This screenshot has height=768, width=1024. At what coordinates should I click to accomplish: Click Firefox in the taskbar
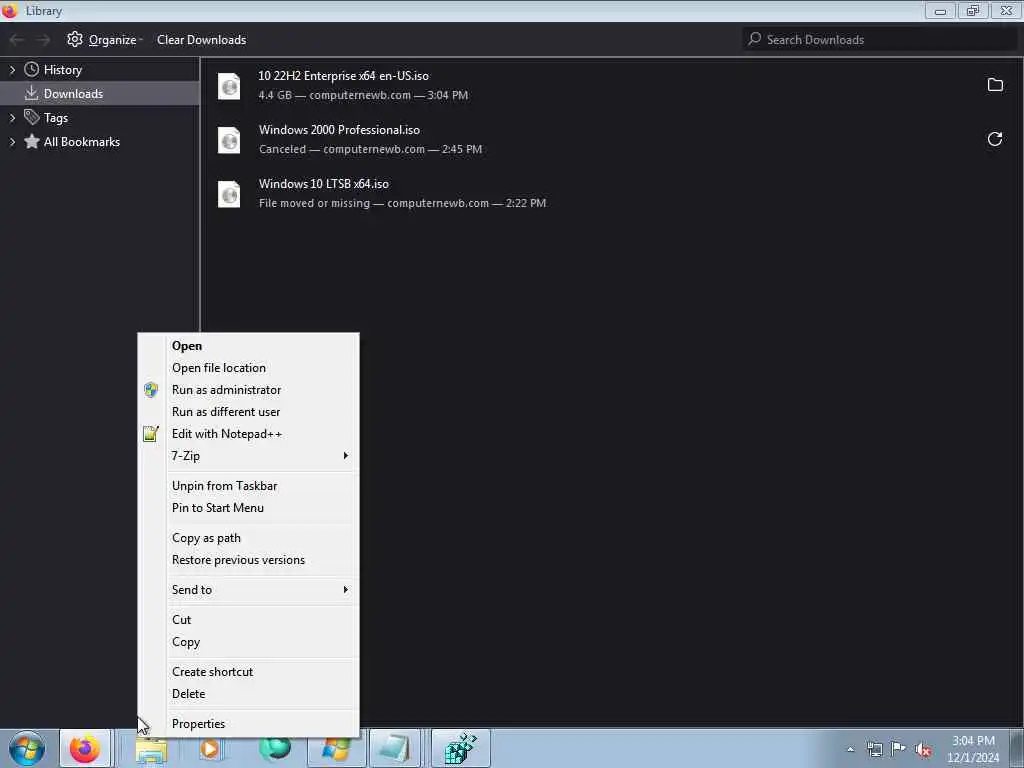(x=85, y=748)
